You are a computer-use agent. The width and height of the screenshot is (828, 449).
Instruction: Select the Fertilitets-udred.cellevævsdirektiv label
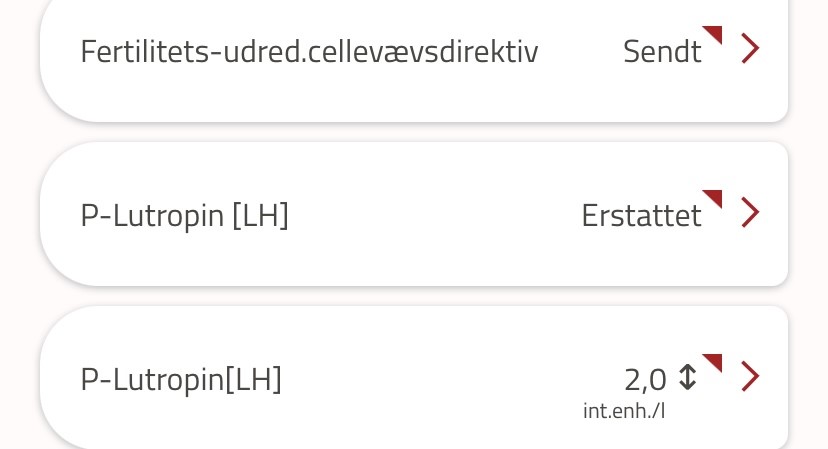click(309, 51)
